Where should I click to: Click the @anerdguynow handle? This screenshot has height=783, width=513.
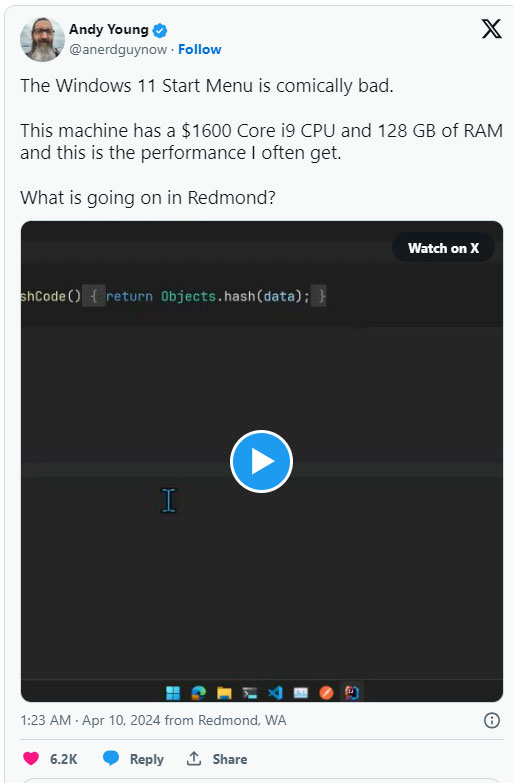point(118,49)
